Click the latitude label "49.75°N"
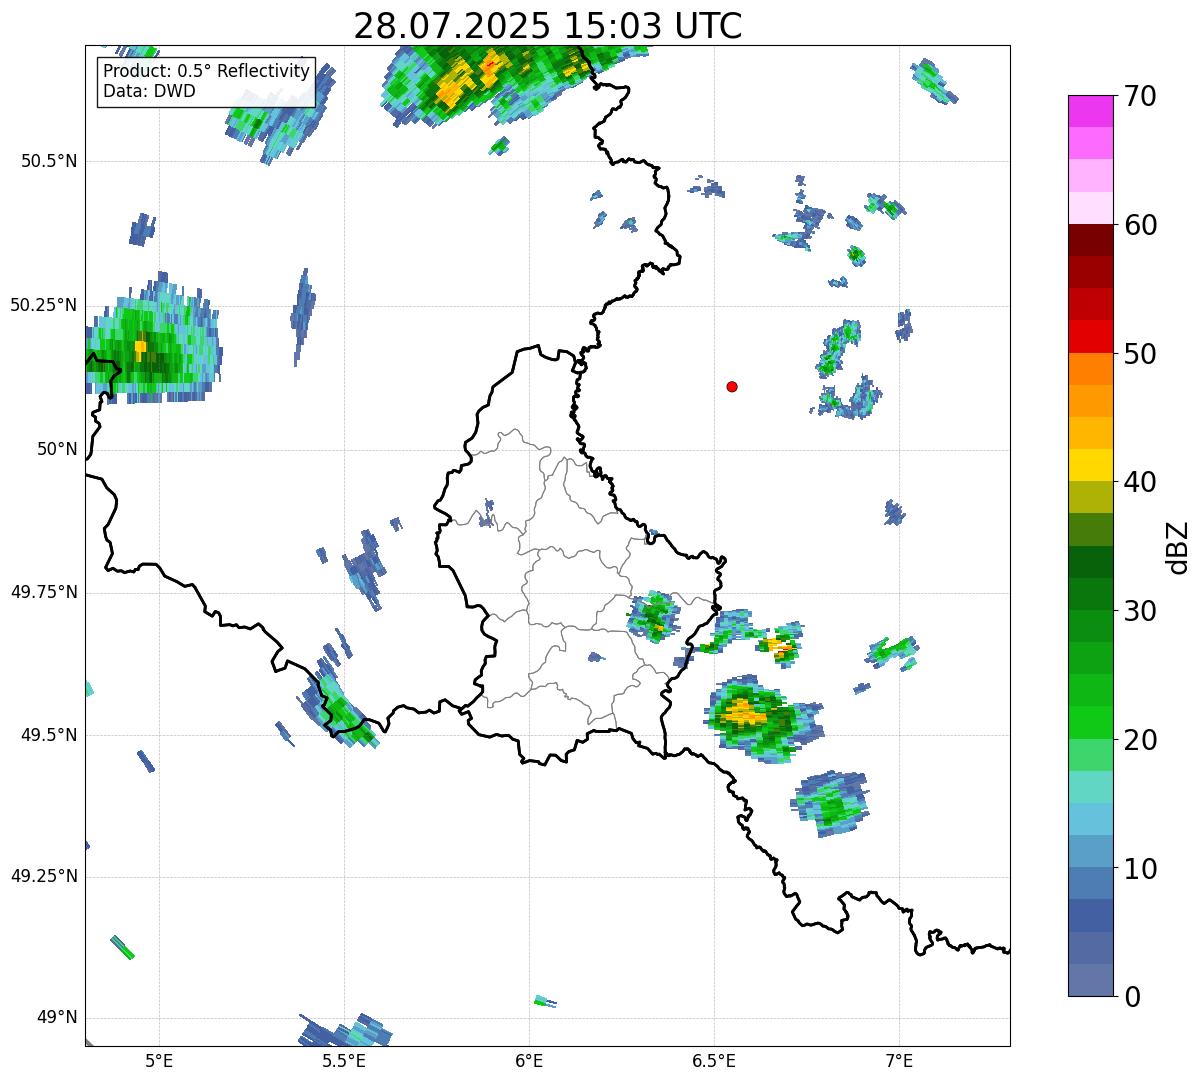 tap(44, 592)
